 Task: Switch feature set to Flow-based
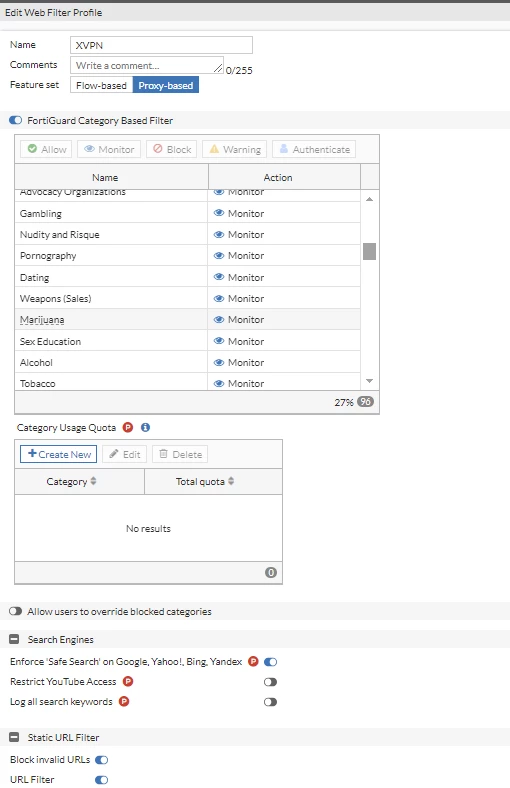(x=101, y=85)
